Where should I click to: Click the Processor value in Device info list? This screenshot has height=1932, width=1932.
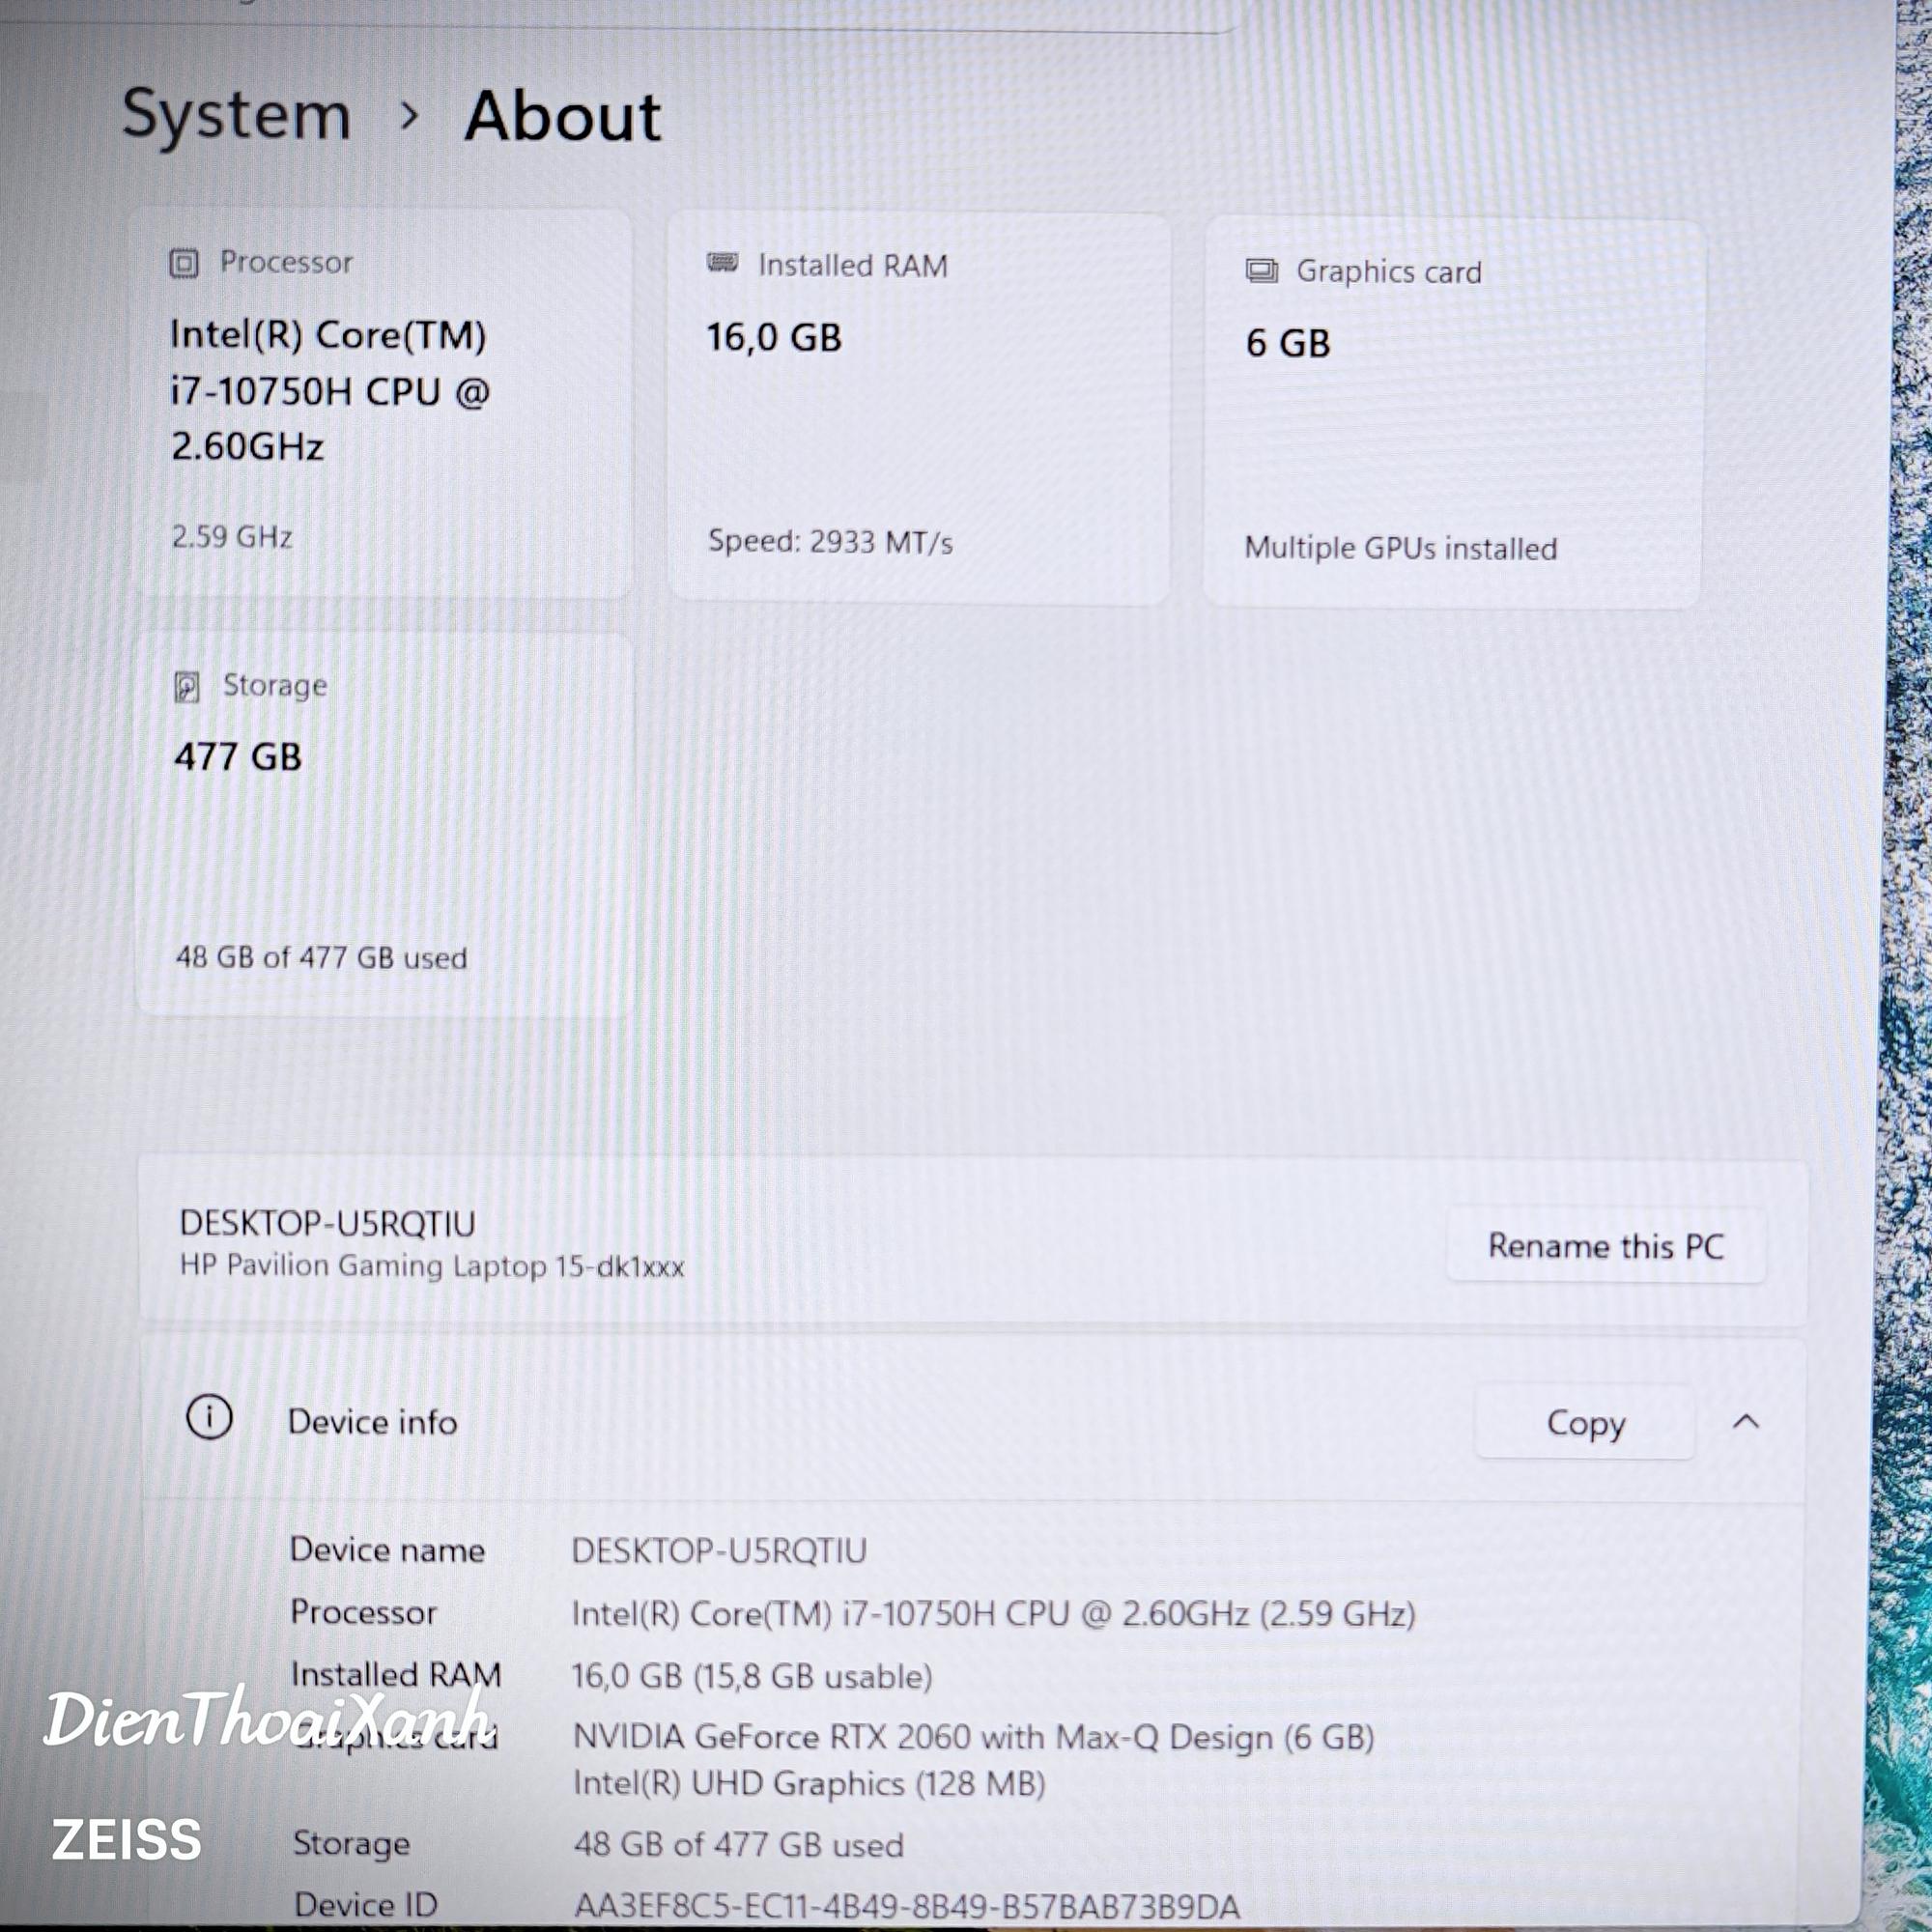pos(993,1614)
